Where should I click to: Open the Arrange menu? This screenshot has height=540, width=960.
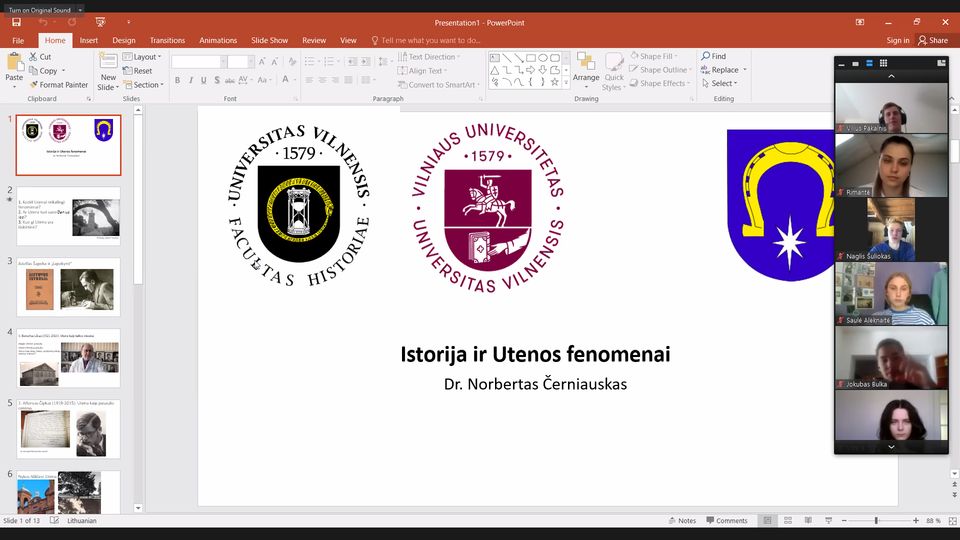[586, 69]
